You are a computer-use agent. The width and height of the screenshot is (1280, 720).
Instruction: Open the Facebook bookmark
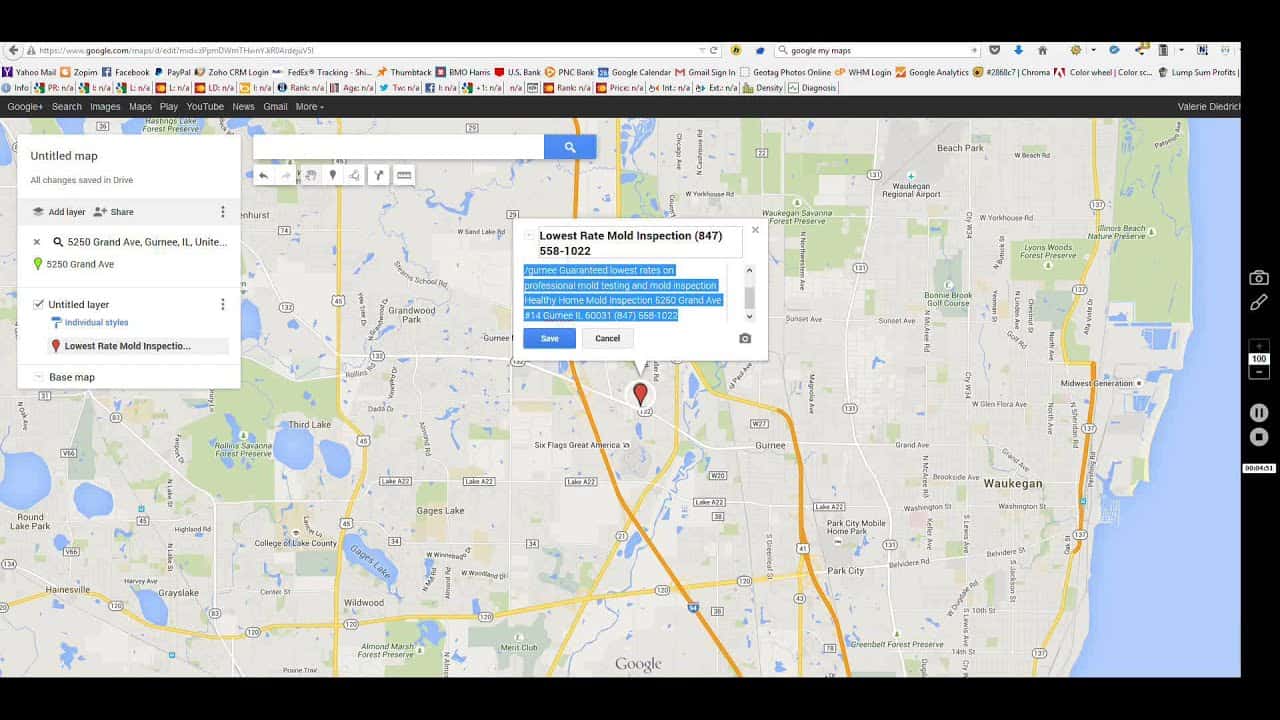125,72
